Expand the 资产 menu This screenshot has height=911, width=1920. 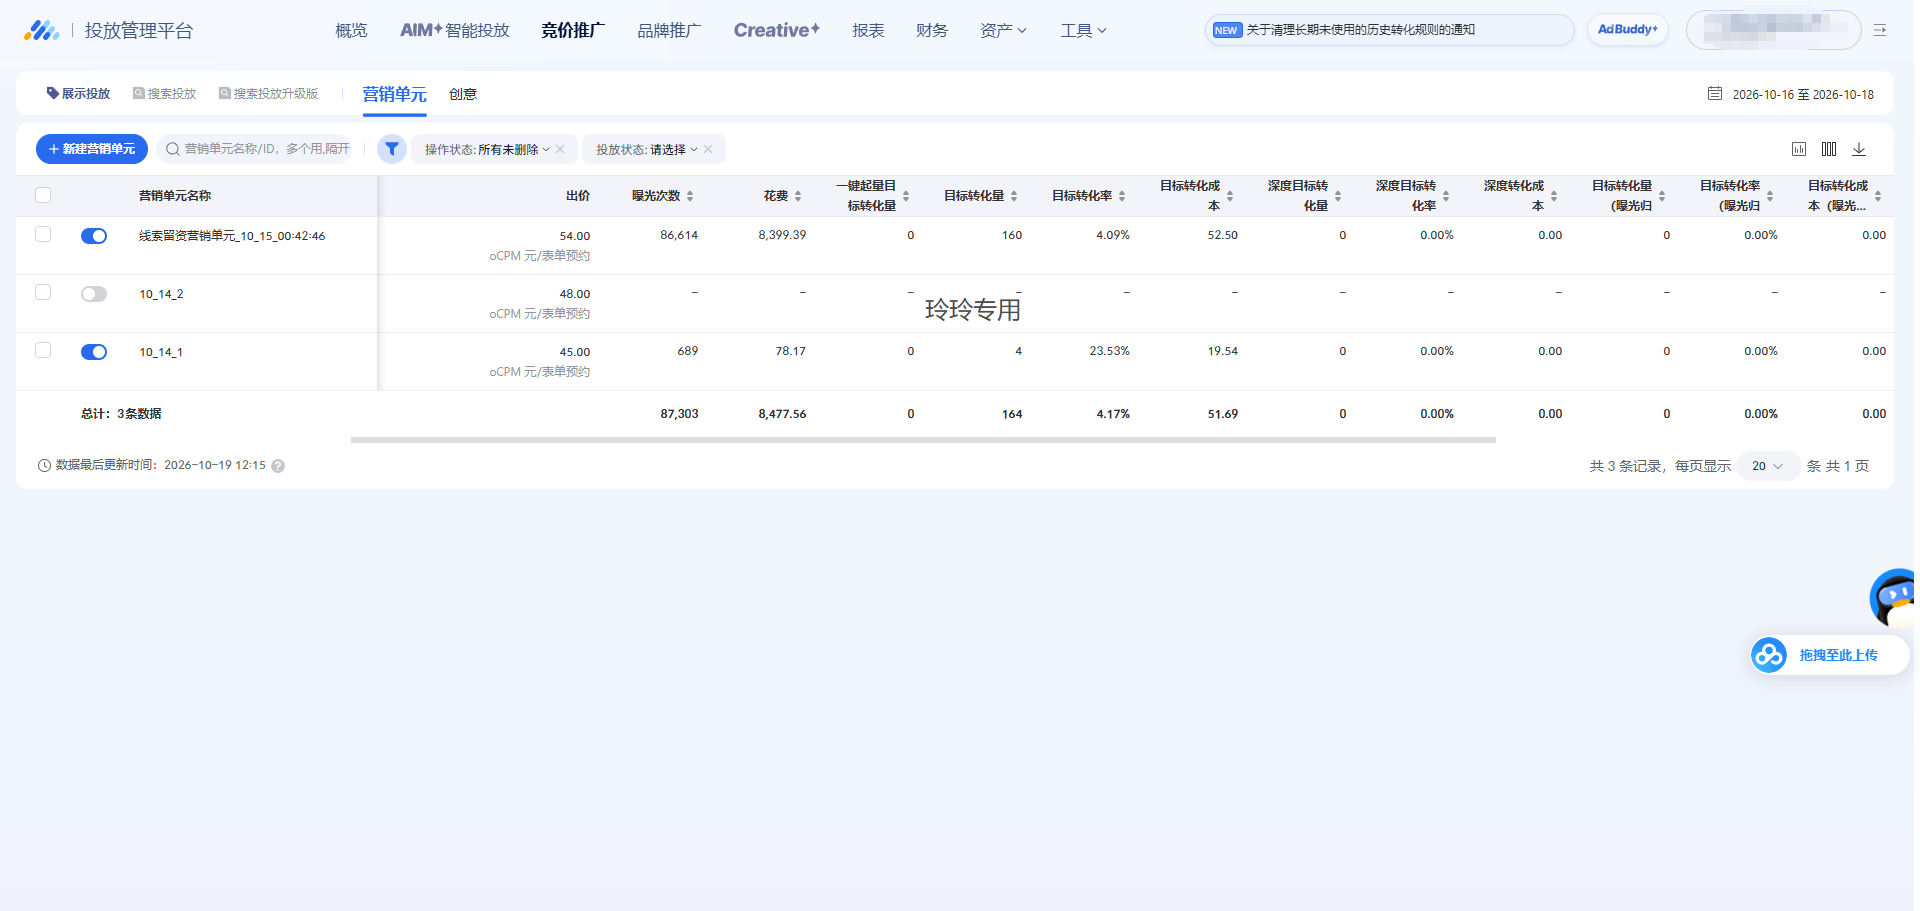click(x=1003, y=31)
